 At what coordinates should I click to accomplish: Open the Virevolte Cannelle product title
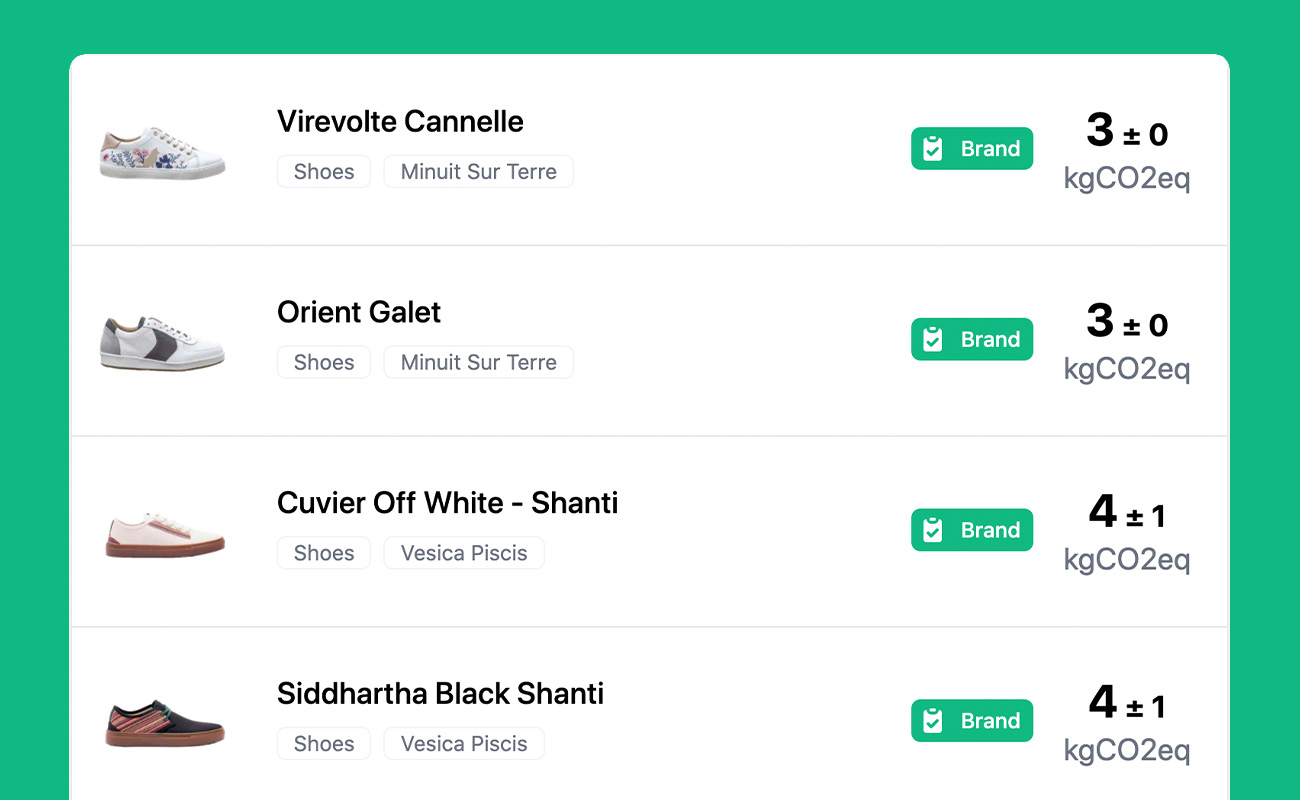pos(400,122)
